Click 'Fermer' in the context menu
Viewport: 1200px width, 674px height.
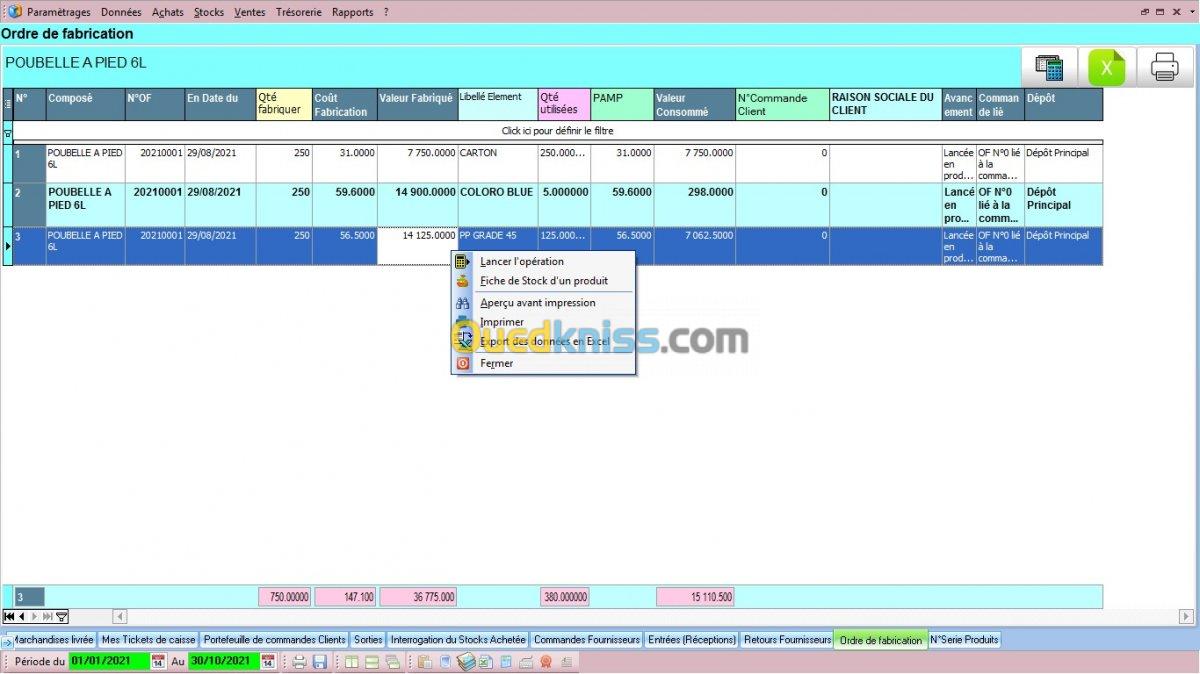(496, 364)
